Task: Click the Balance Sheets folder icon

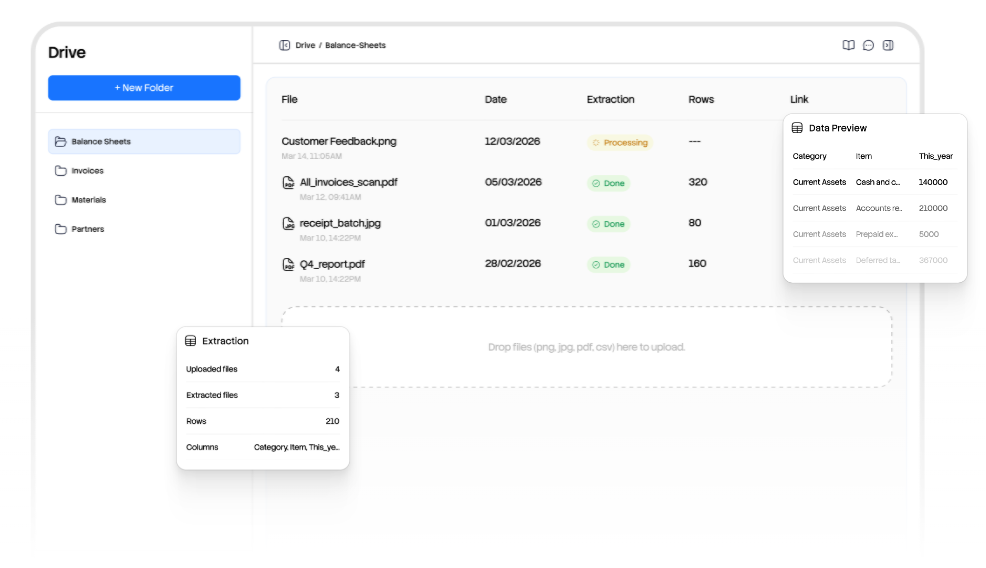Action: click(x=60, y=142)
